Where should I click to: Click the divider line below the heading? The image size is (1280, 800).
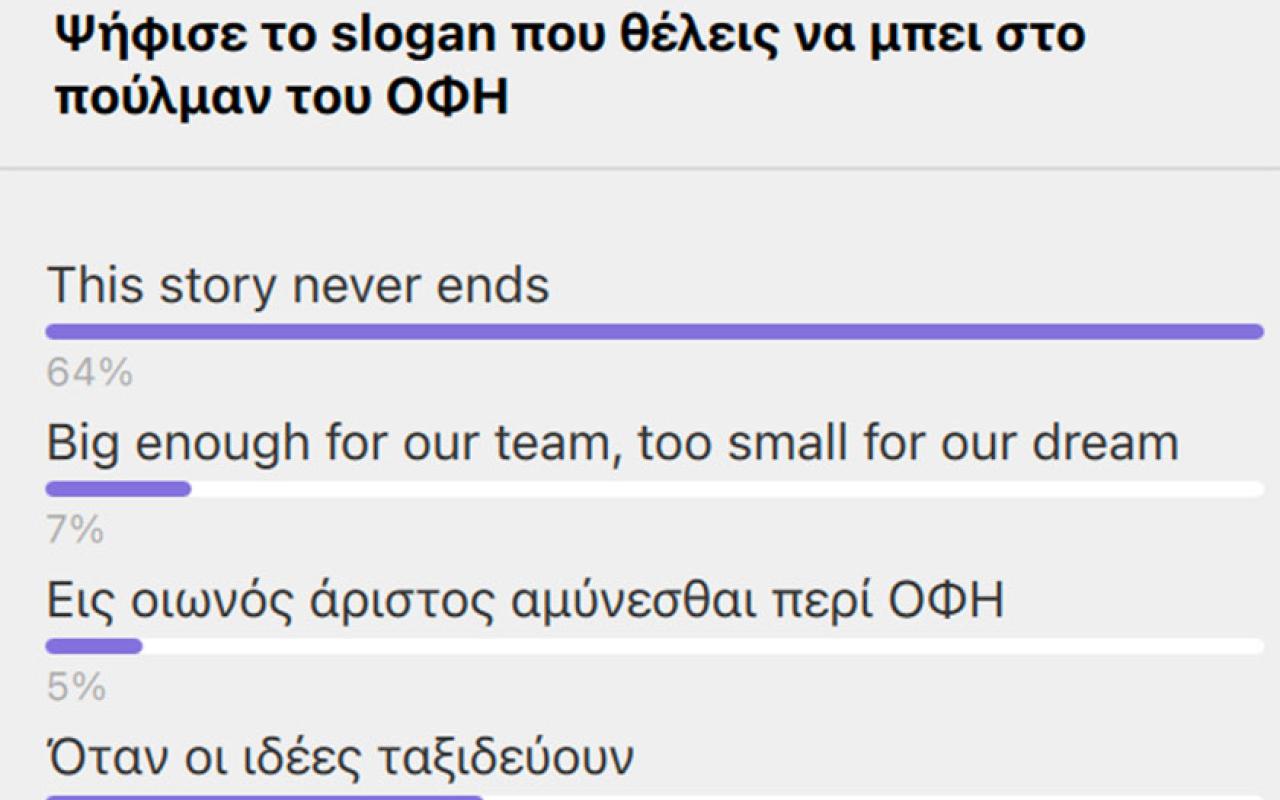coord(640,168)
